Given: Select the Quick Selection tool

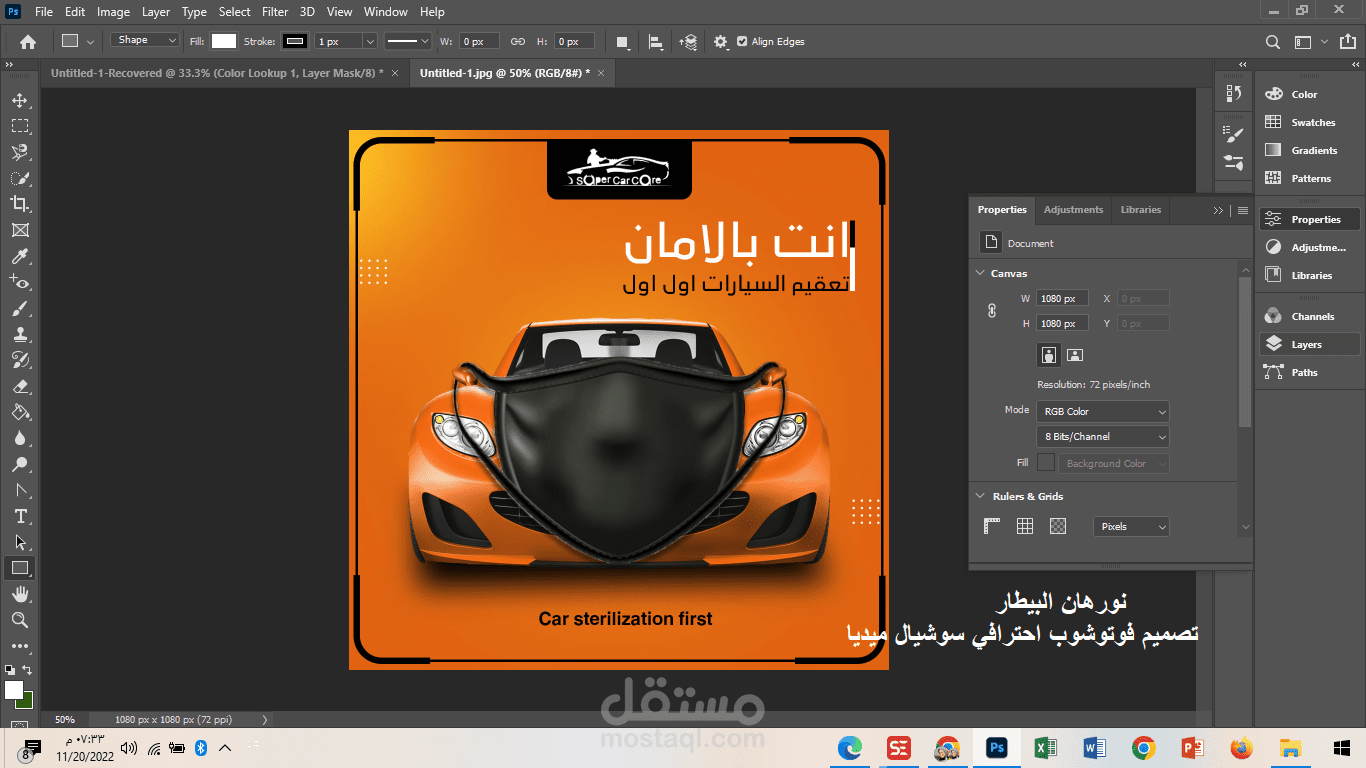Looking at the screenshot, I should click(x=19, y=178).
